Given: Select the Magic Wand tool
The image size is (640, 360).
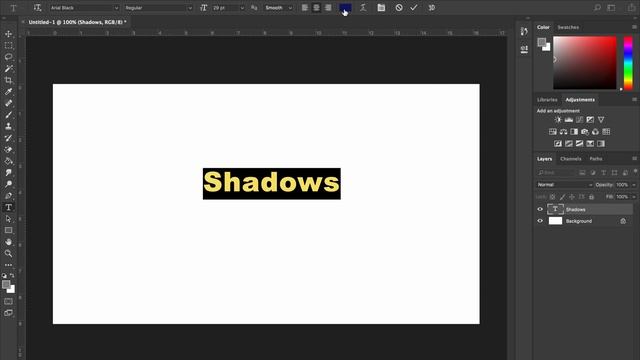Looking at the screenshot, I should pyautogui.click(x=9, y=69).
